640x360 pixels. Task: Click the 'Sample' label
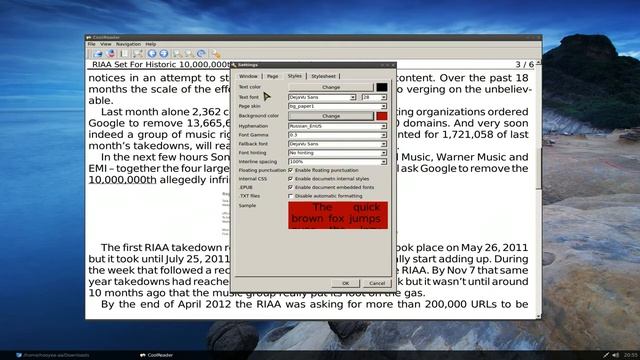pos(247,205)
